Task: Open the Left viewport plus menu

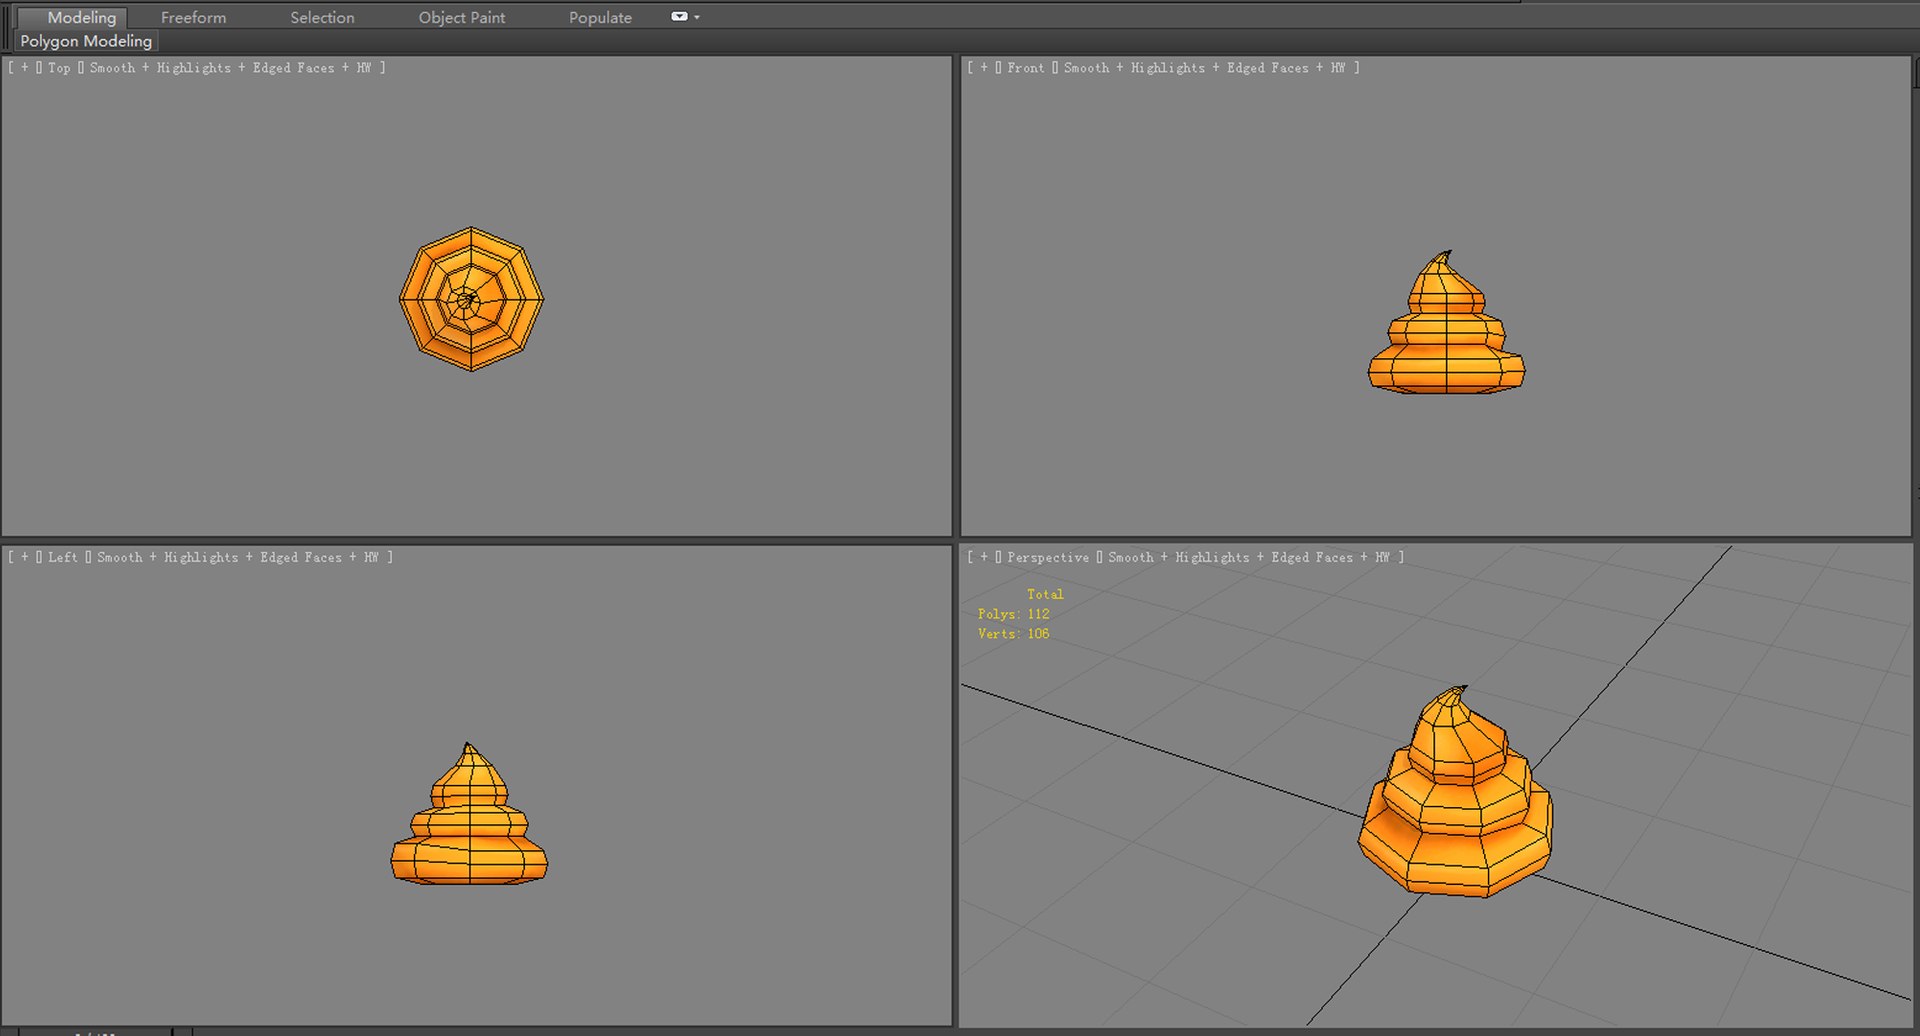Action: click(25, 557)
